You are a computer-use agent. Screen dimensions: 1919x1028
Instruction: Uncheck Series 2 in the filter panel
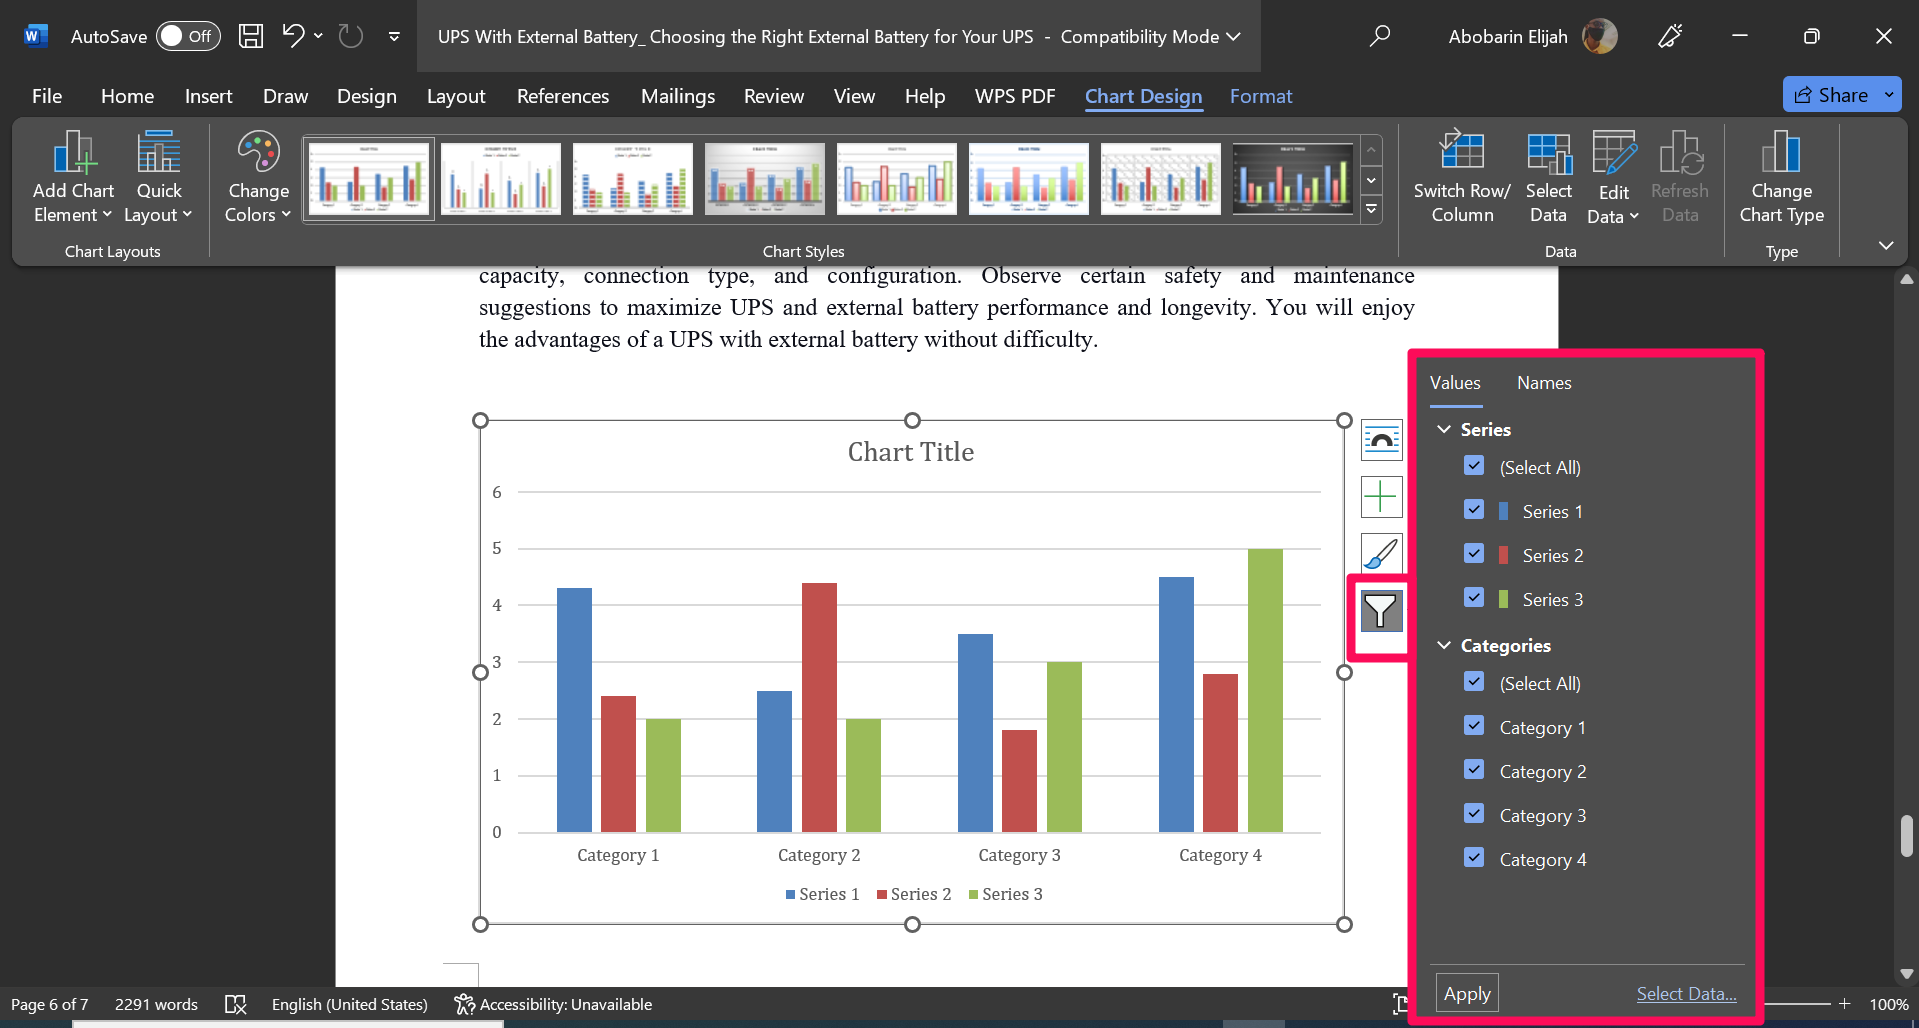[x=1473, y=553]
